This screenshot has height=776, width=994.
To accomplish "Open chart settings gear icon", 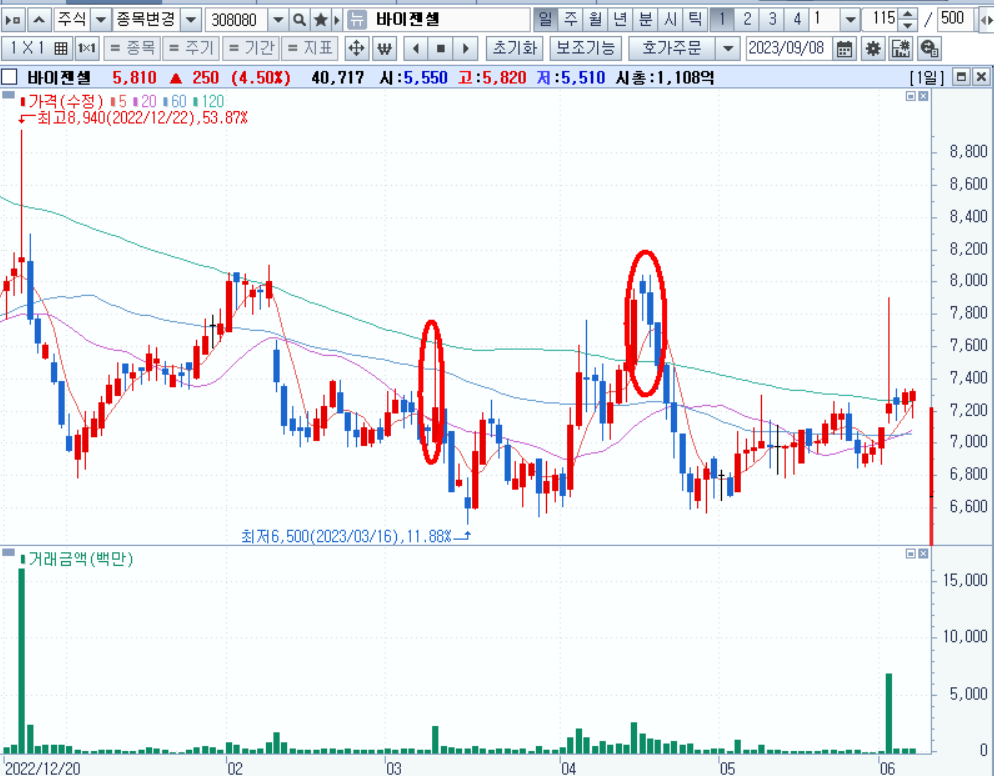I will click(873, 49).
